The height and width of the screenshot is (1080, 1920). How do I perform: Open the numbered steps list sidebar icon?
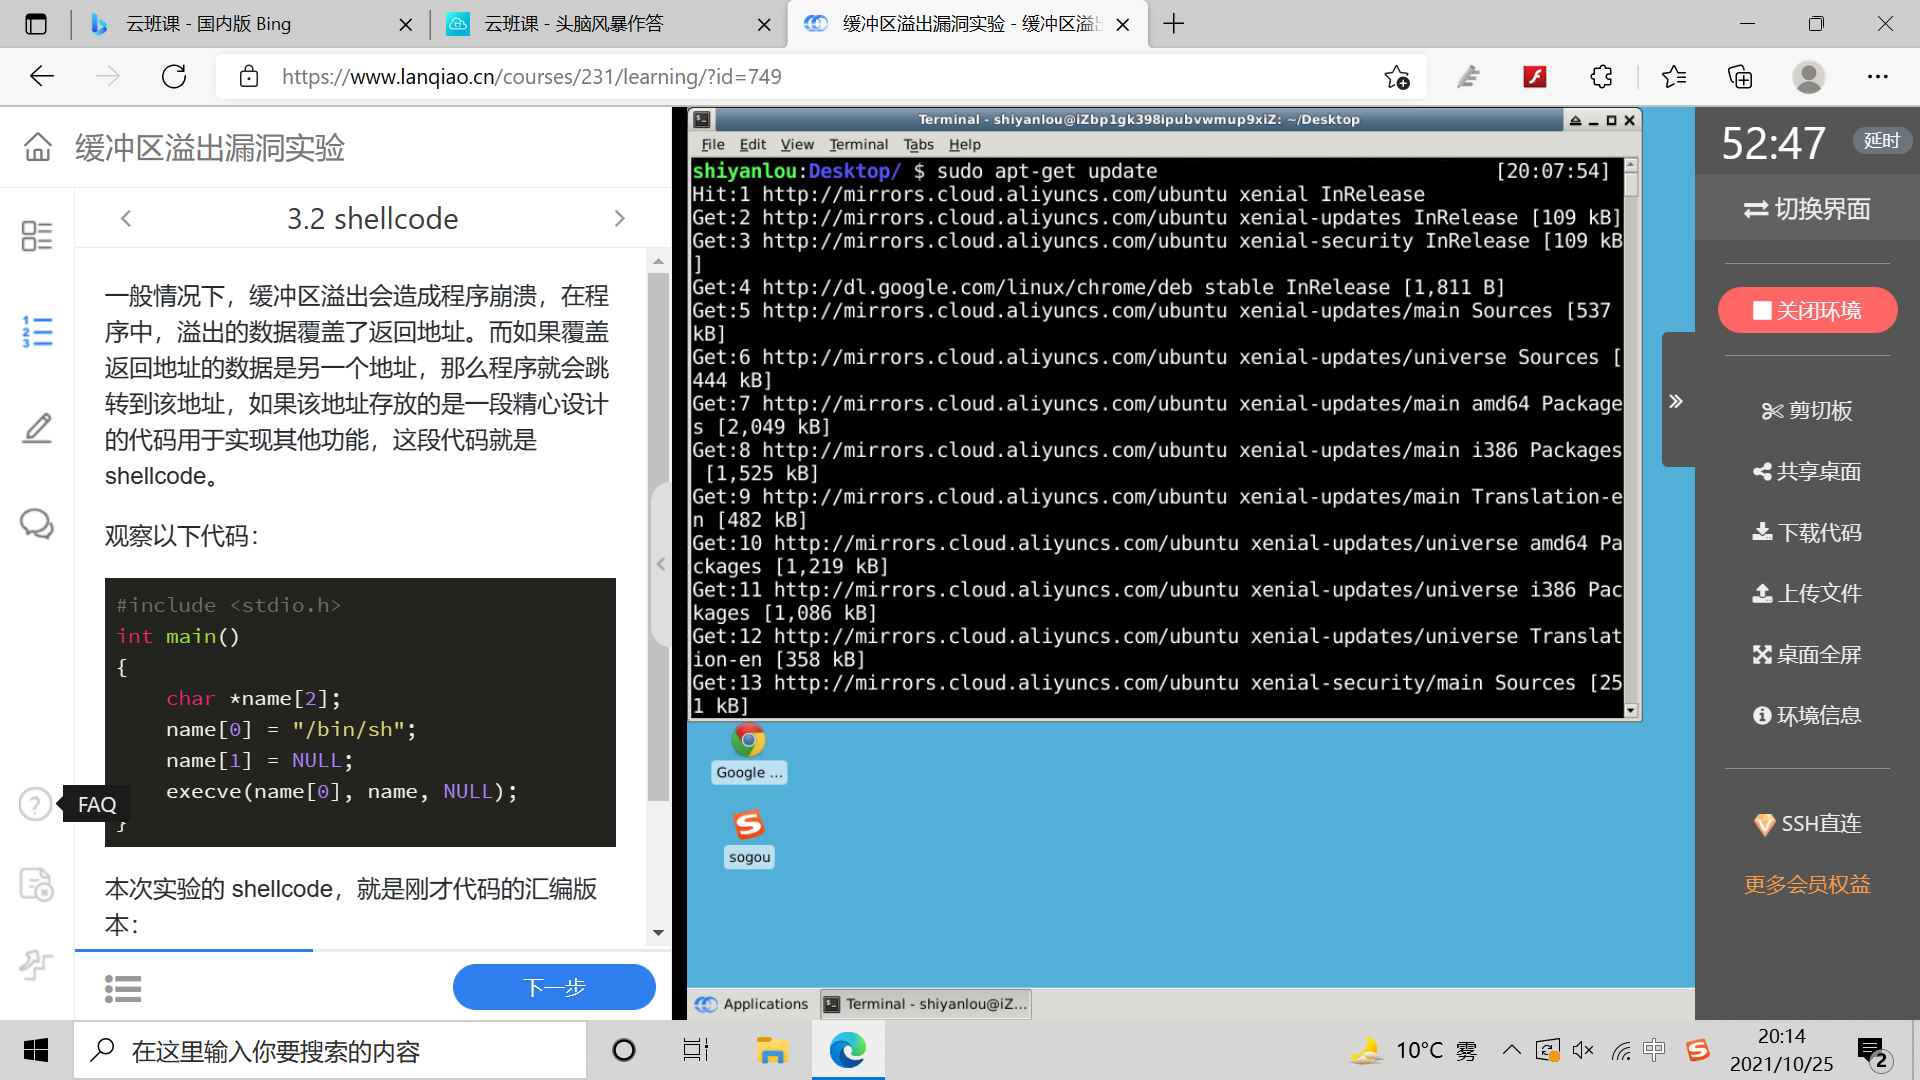click(37, 331)
